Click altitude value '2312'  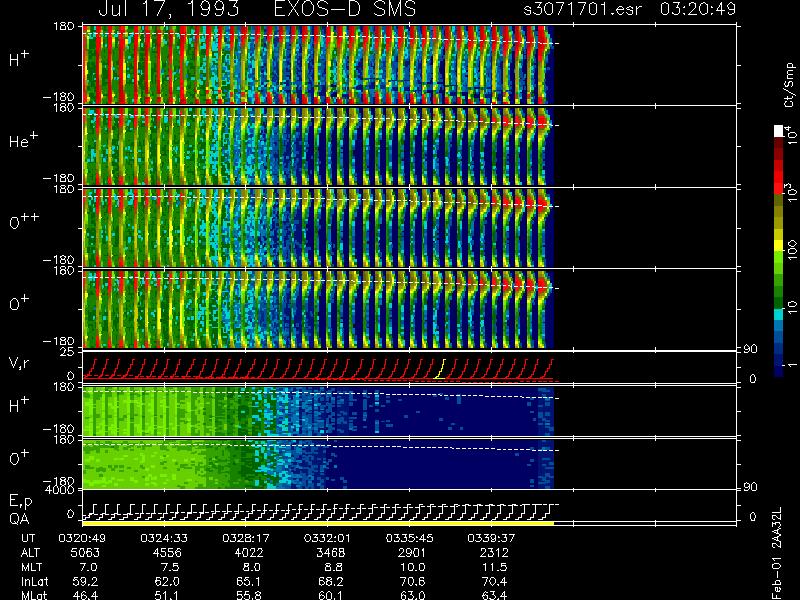(494, 553)
